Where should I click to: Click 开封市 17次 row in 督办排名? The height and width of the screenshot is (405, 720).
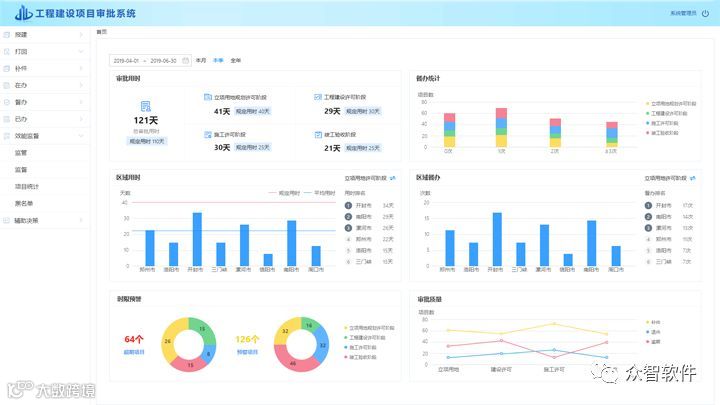pos(669,205)
